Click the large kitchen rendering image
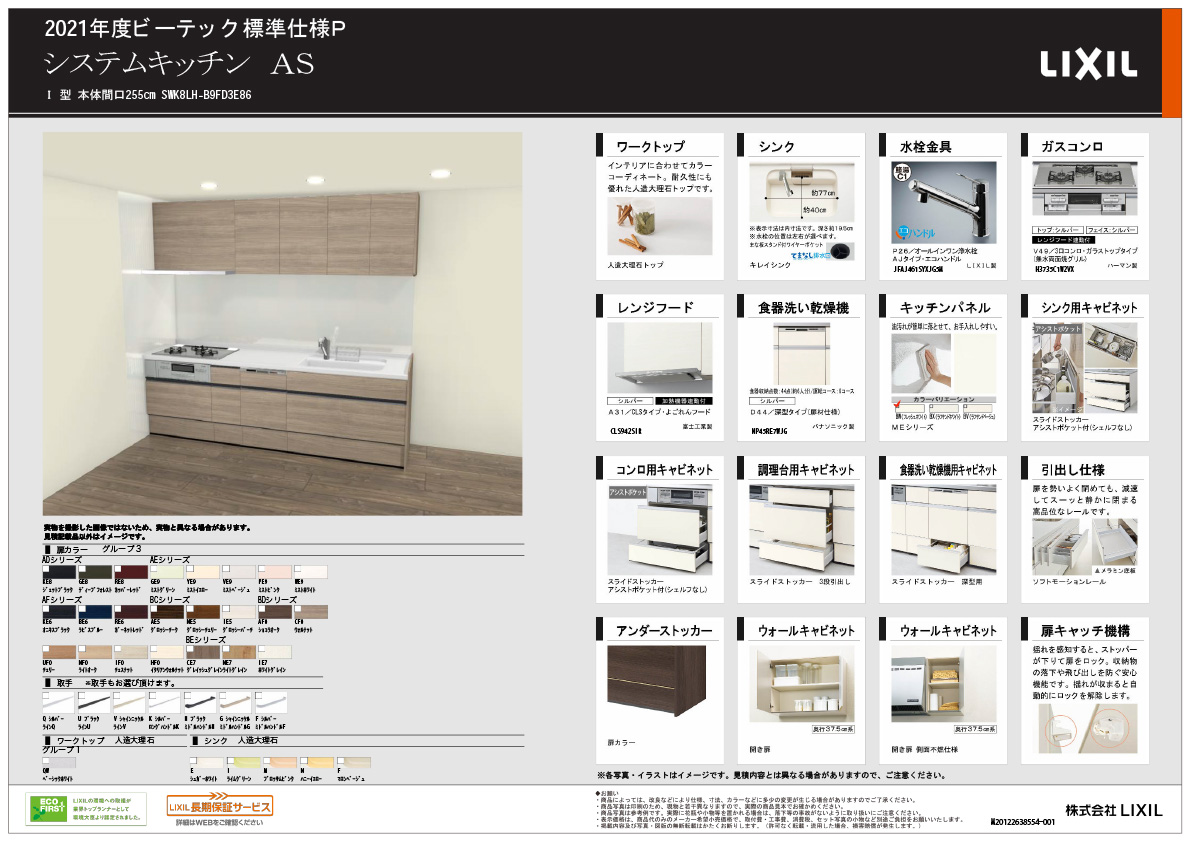Viewport: 1191px width, 842px height. click(283, 324)
